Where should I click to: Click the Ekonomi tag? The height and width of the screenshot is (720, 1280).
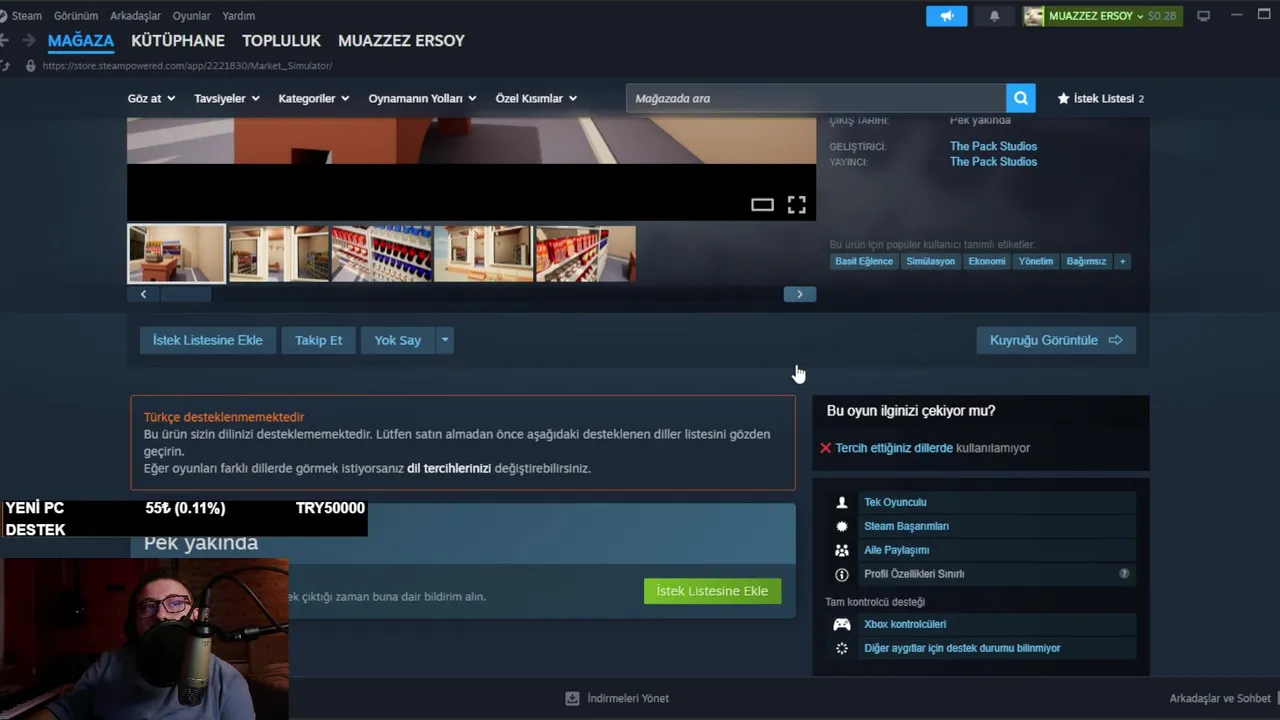pyautogui.click(x=986, y=261)
